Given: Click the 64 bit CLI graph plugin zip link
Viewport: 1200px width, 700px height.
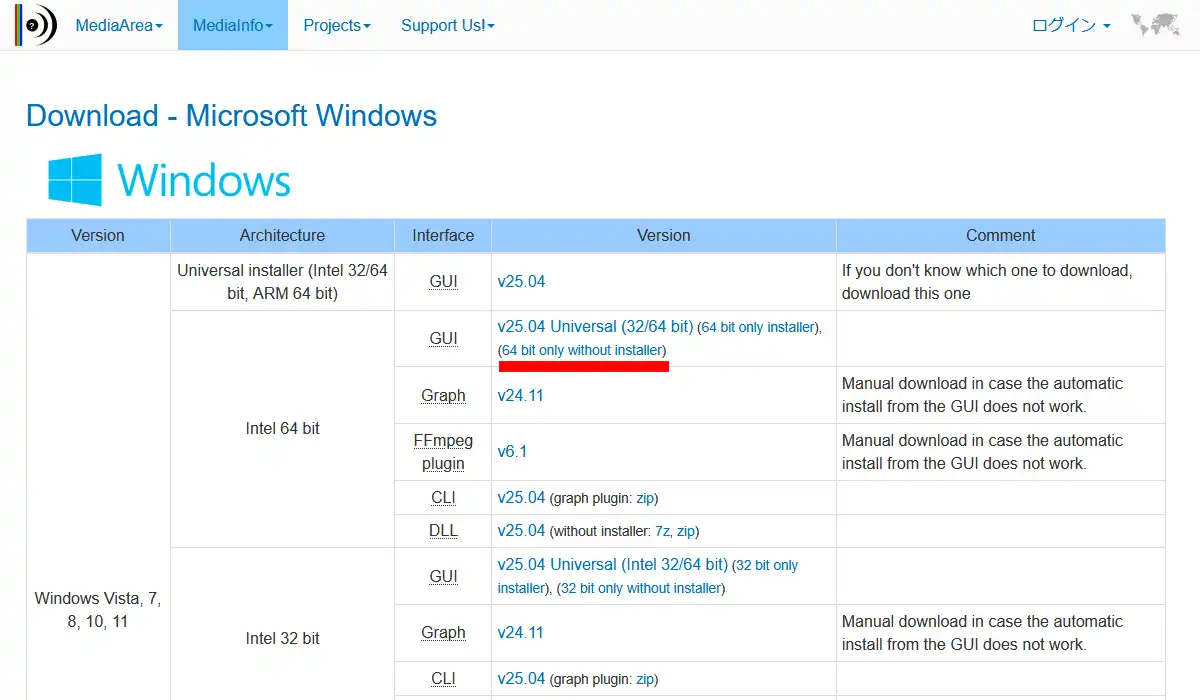Looking at the screenshot, I should pyautogui.click(x=645, y=498).
